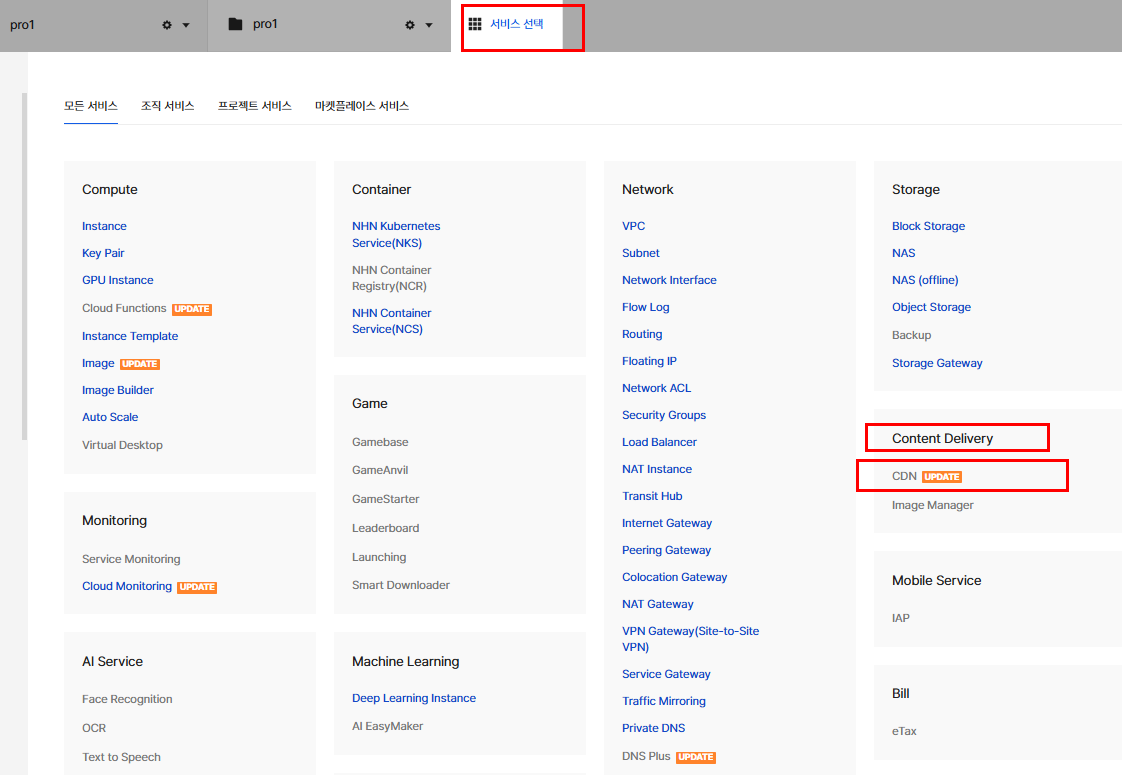This screenshot has width=1122, height=775.
Task: Open Transit Hub
Action: click(x=652, y=497)
